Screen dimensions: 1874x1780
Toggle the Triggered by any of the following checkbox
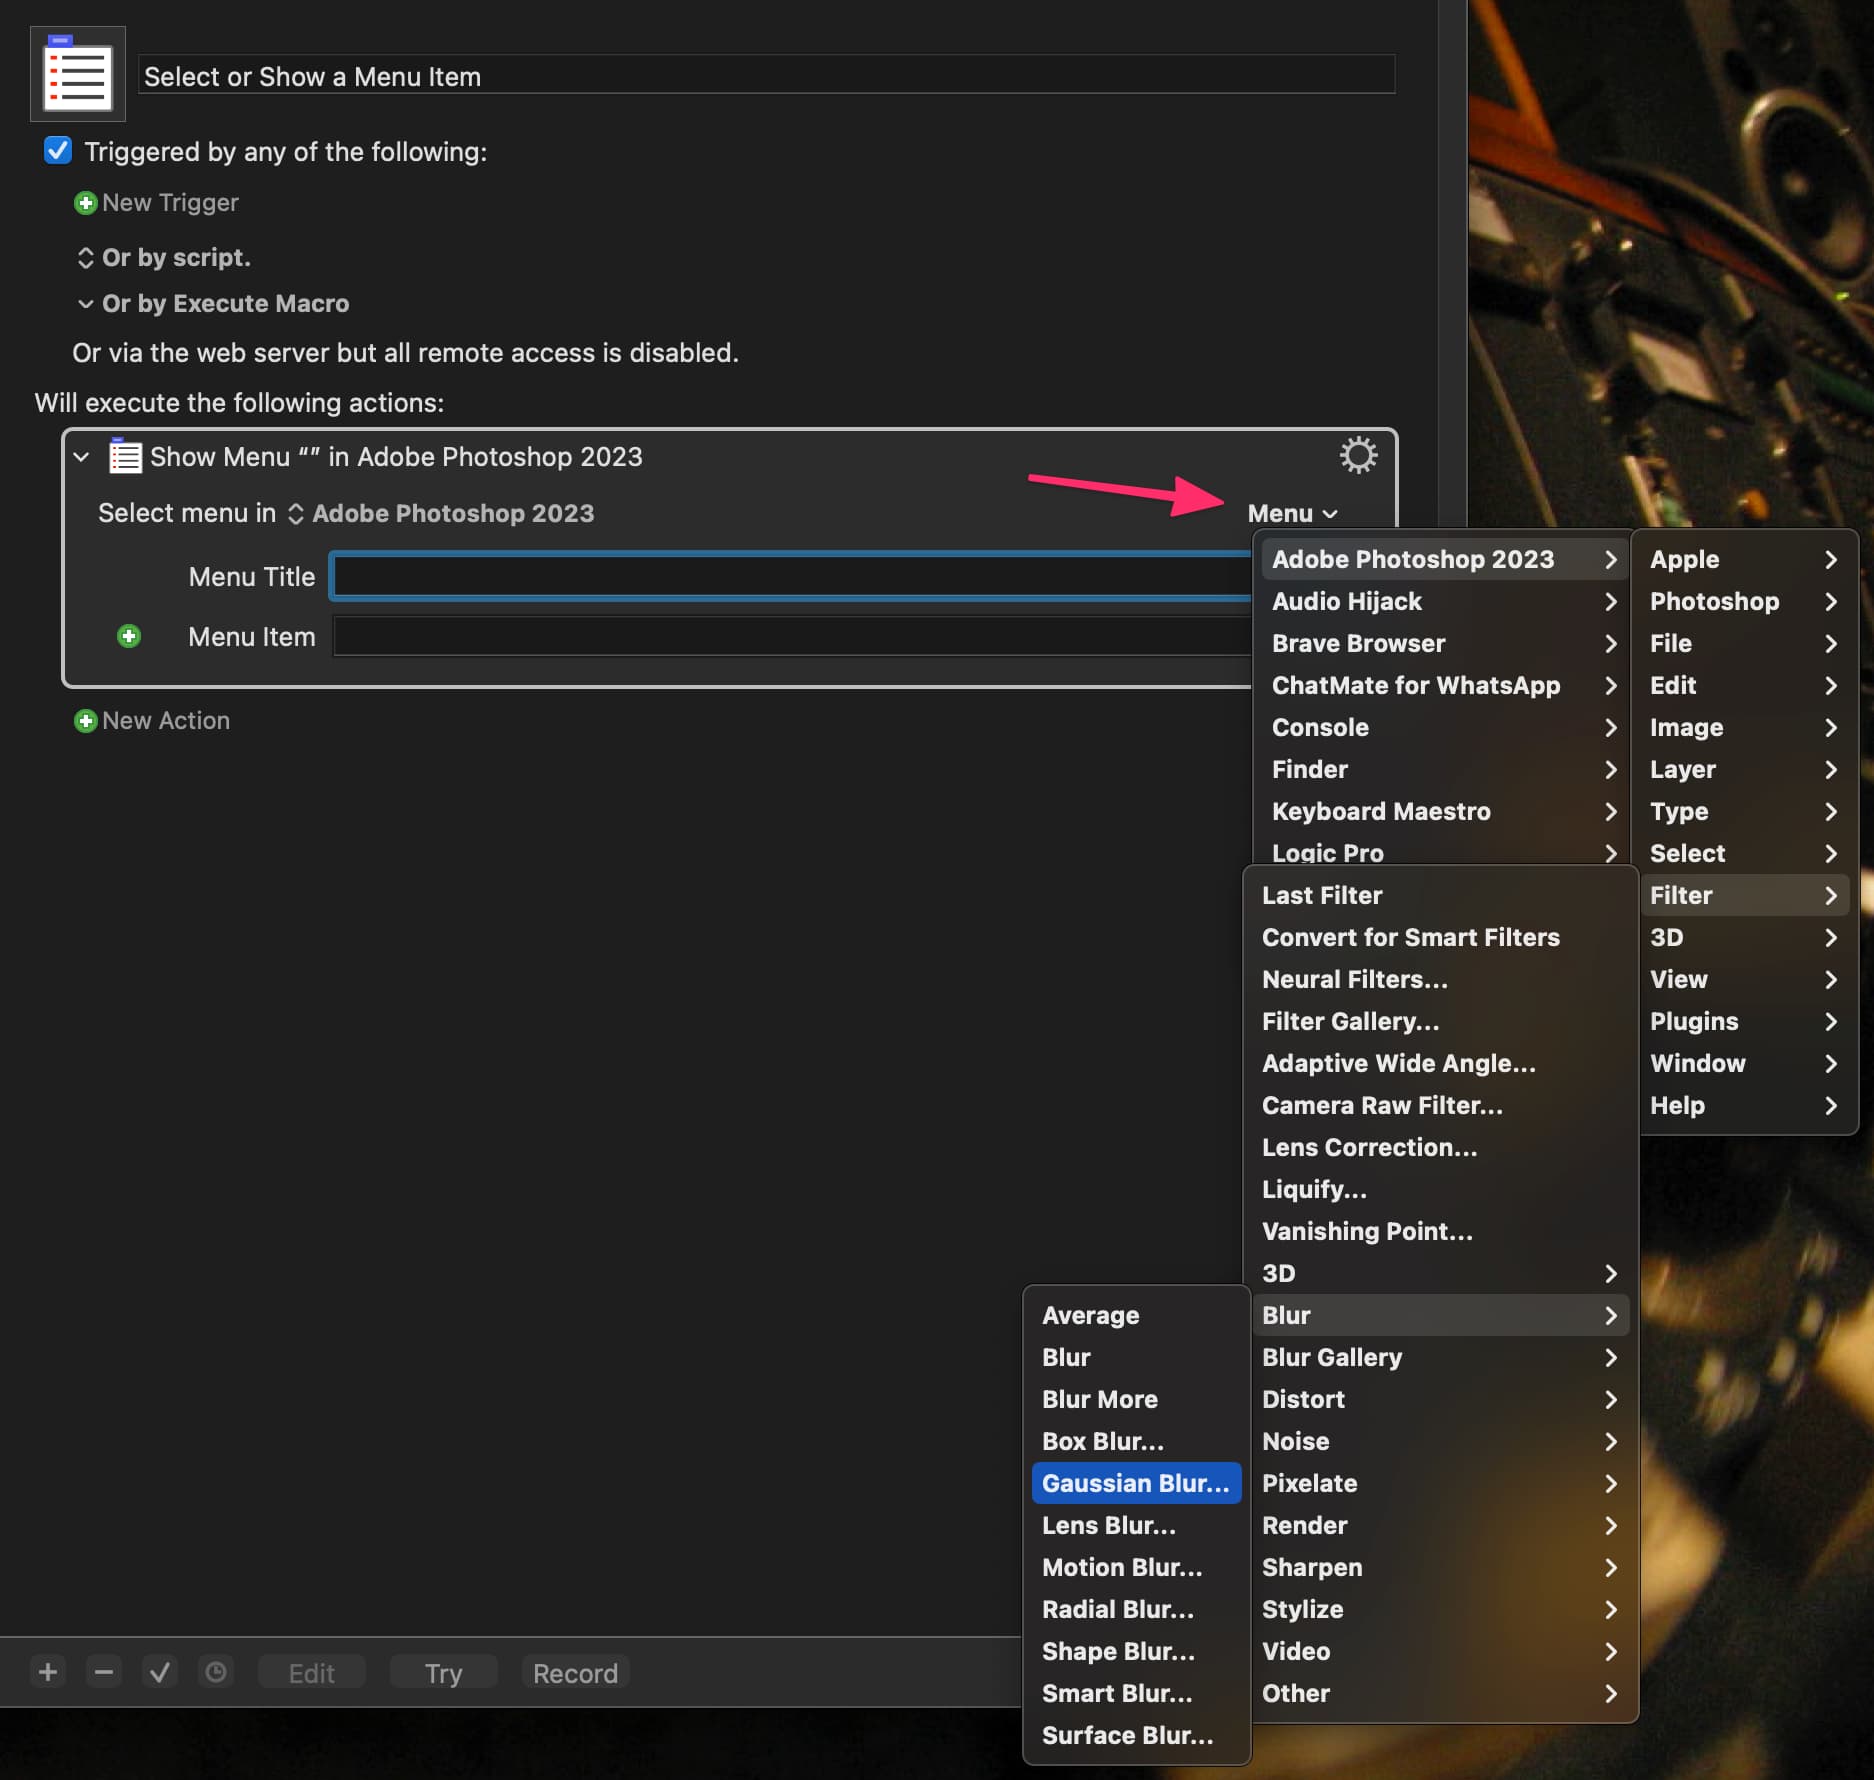[x=58, y=151]
